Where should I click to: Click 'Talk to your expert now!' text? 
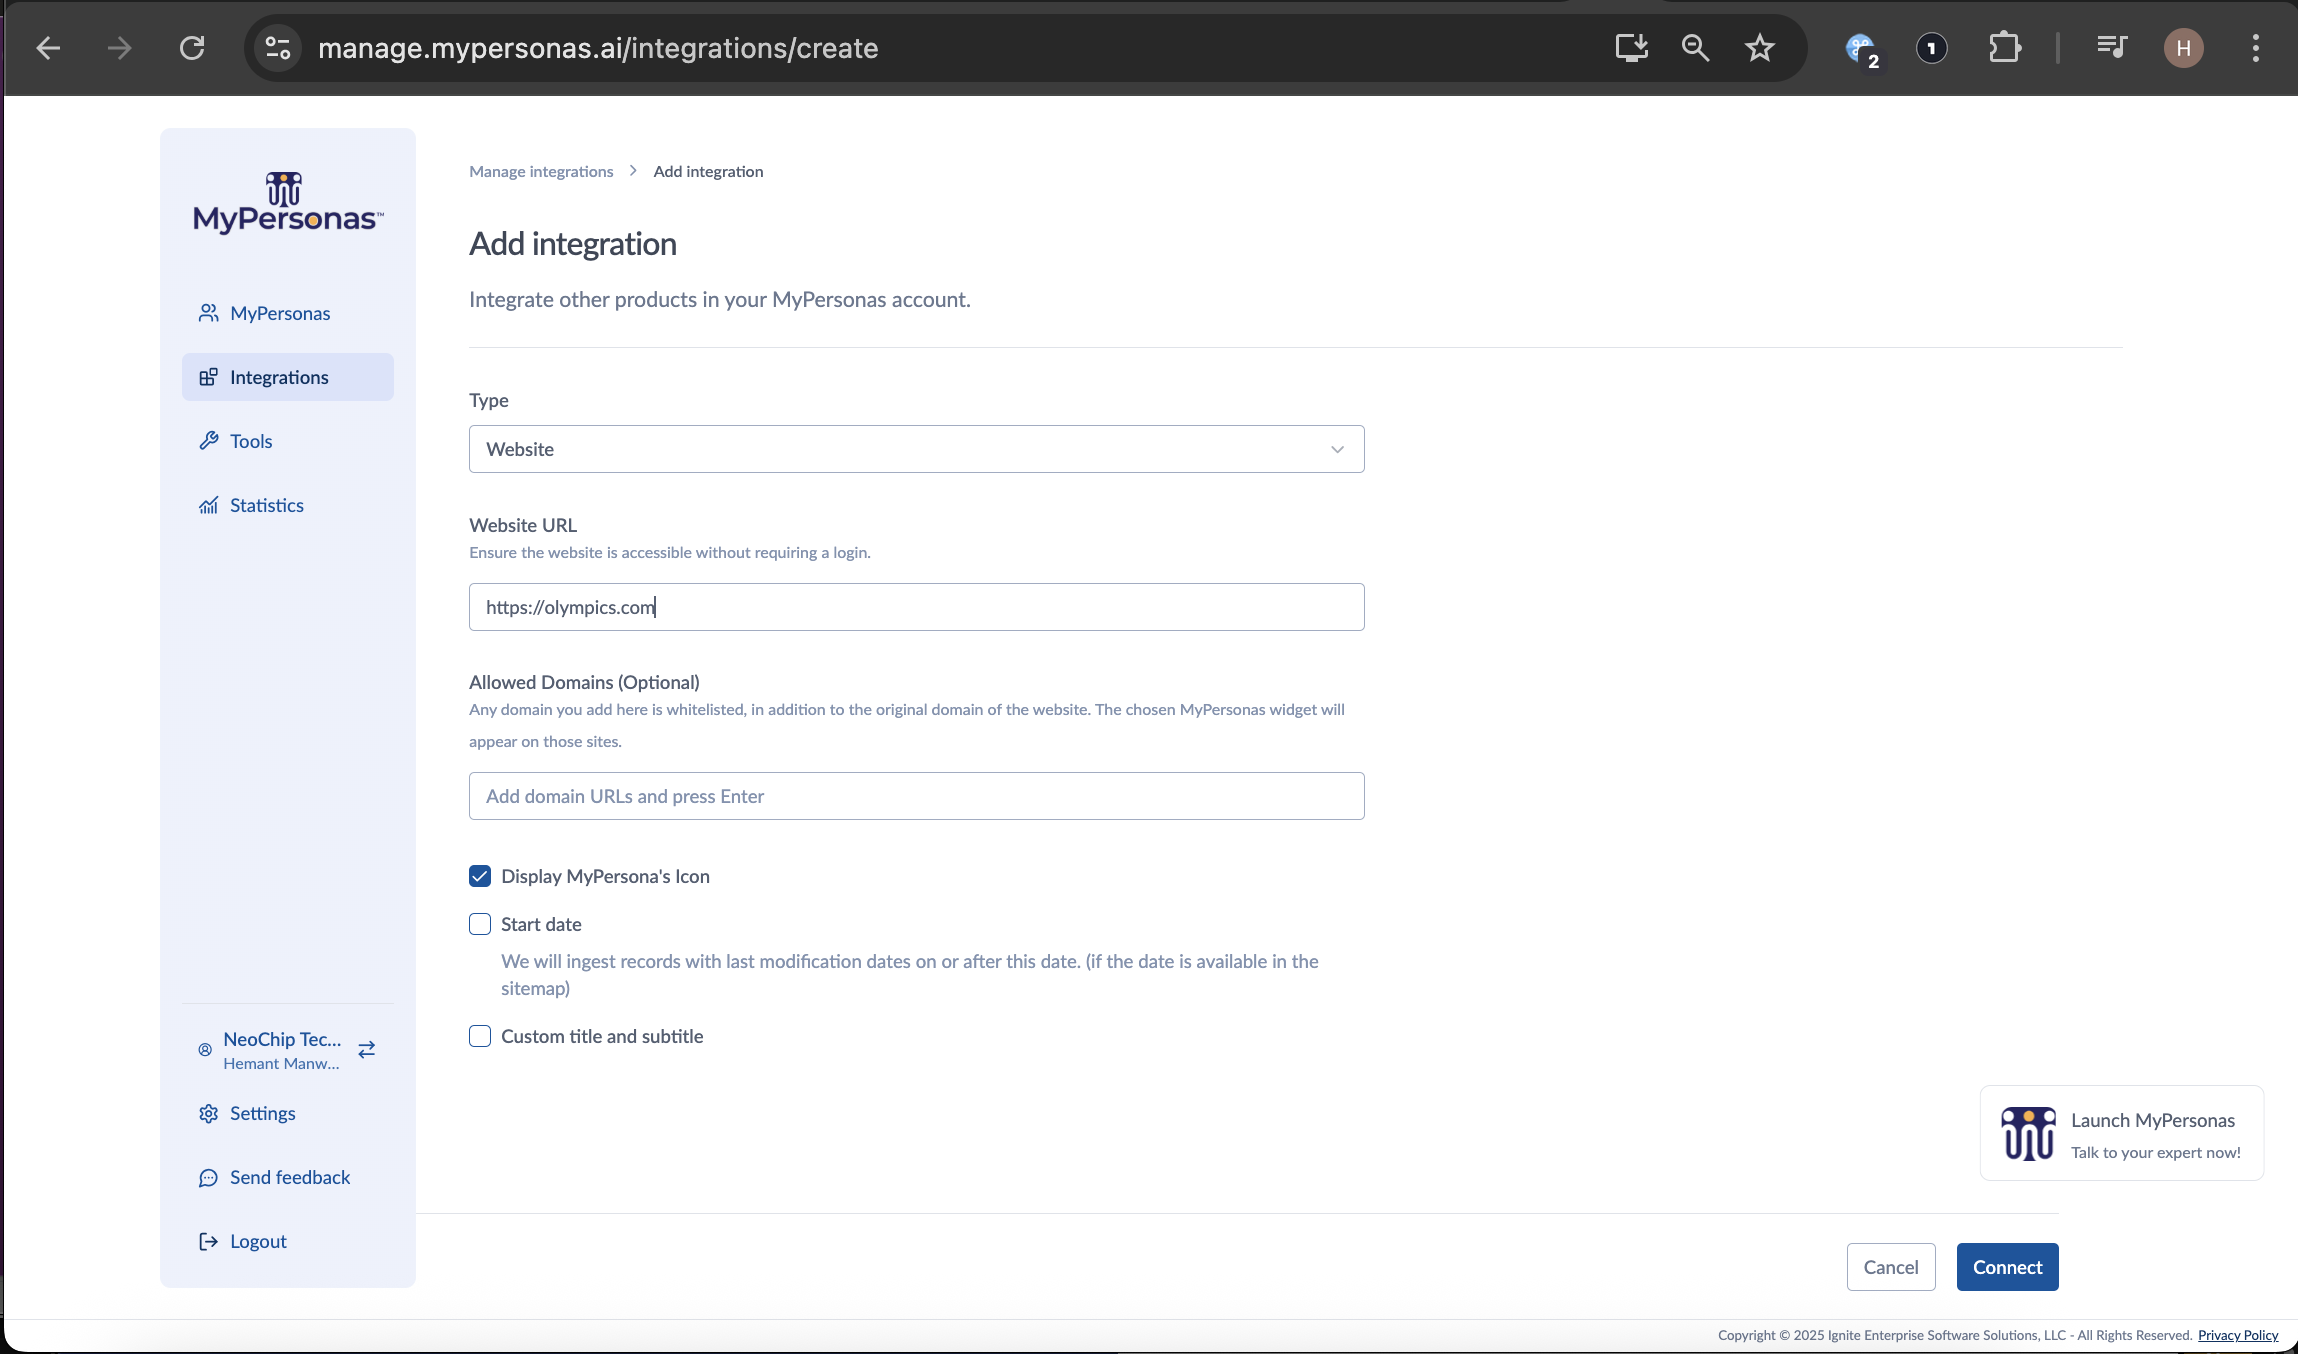2155,1152
